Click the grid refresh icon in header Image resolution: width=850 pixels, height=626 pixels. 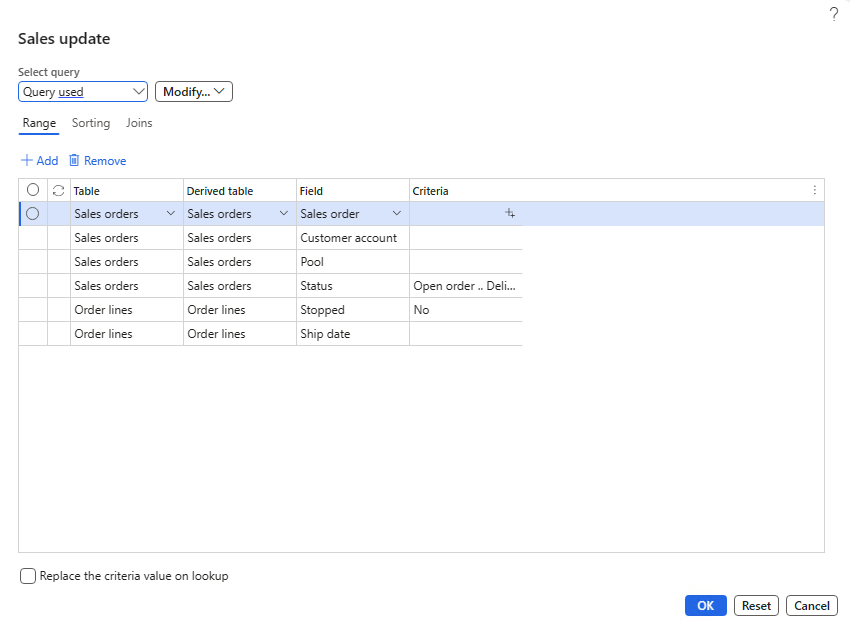[x=59, y=191]
